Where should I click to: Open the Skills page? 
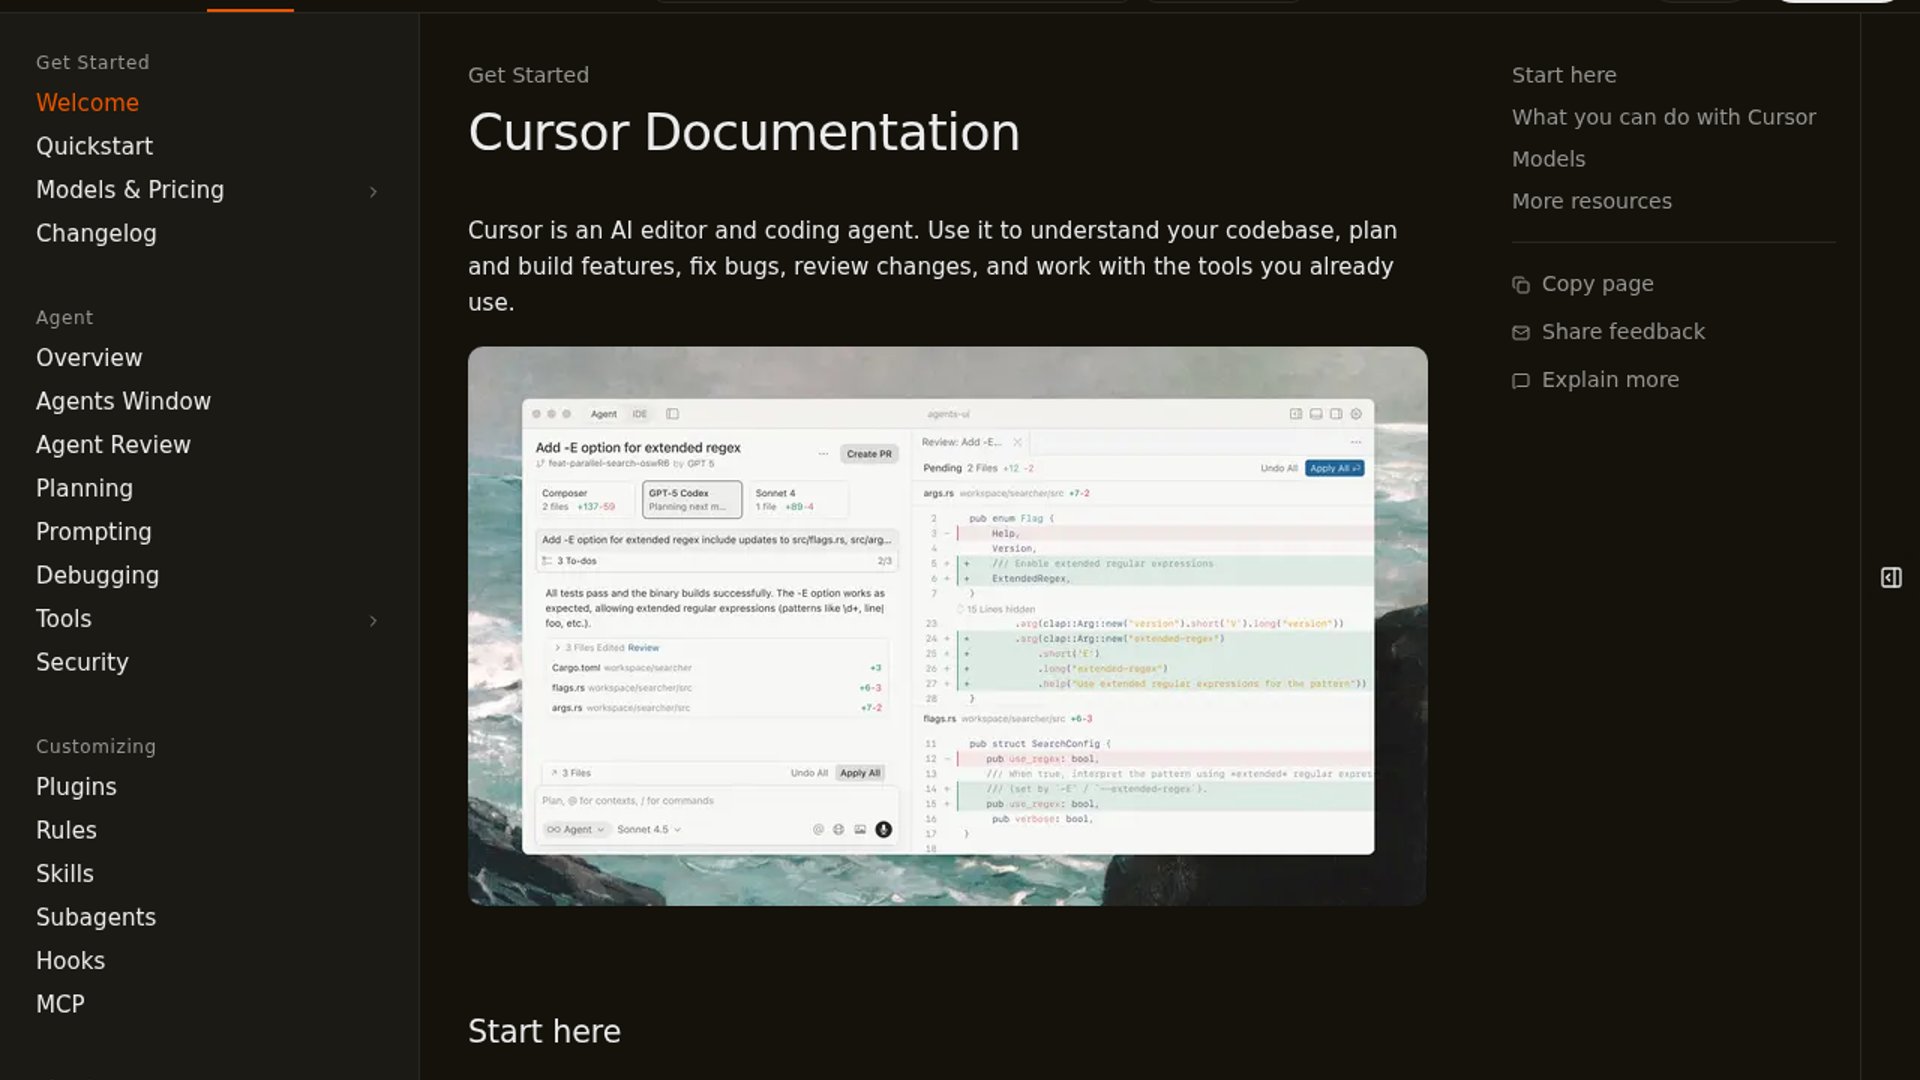(65, 874)
